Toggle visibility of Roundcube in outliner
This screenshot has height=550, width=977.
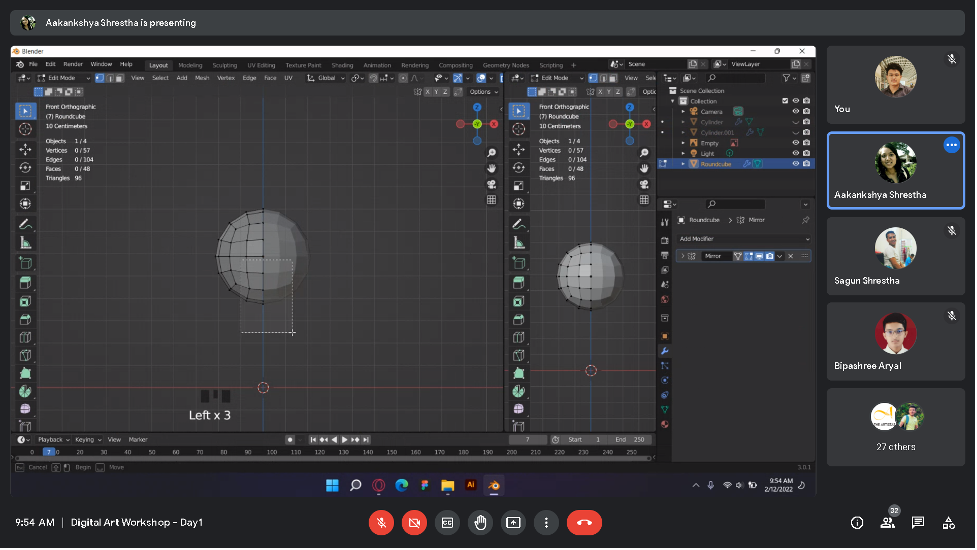pyautogui.click(x=796, y=163)
